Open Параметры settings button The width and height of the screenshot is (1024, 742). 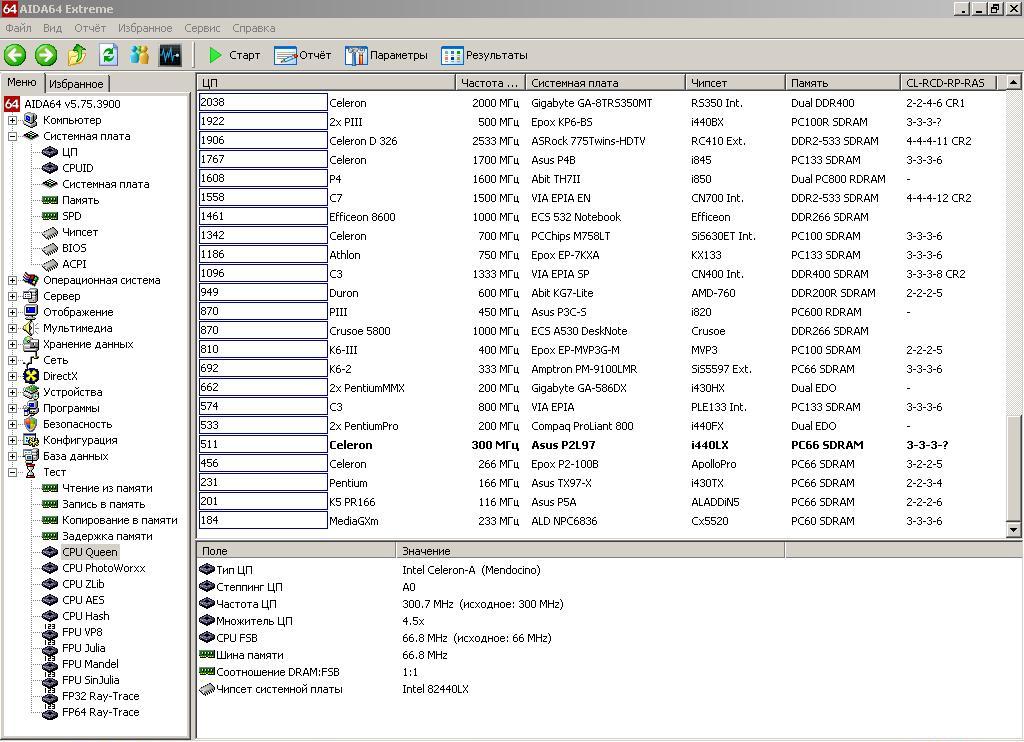pos(386,56)
